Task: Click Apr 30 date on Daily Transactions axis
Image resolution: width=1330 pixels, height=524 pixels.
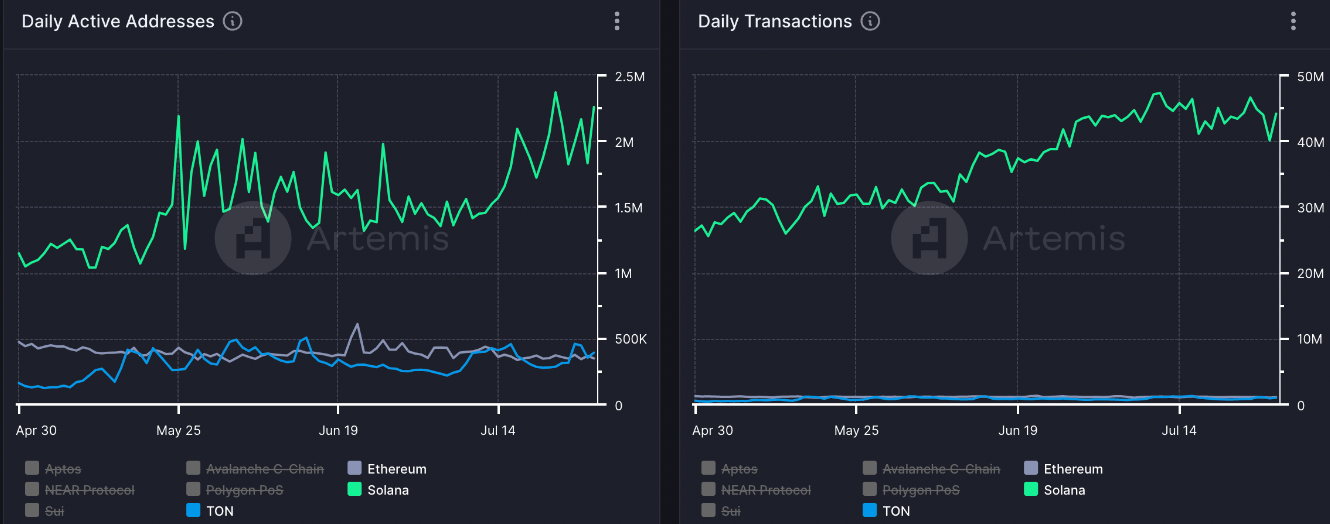Action: pyautogui.click(x=712, y=431)
